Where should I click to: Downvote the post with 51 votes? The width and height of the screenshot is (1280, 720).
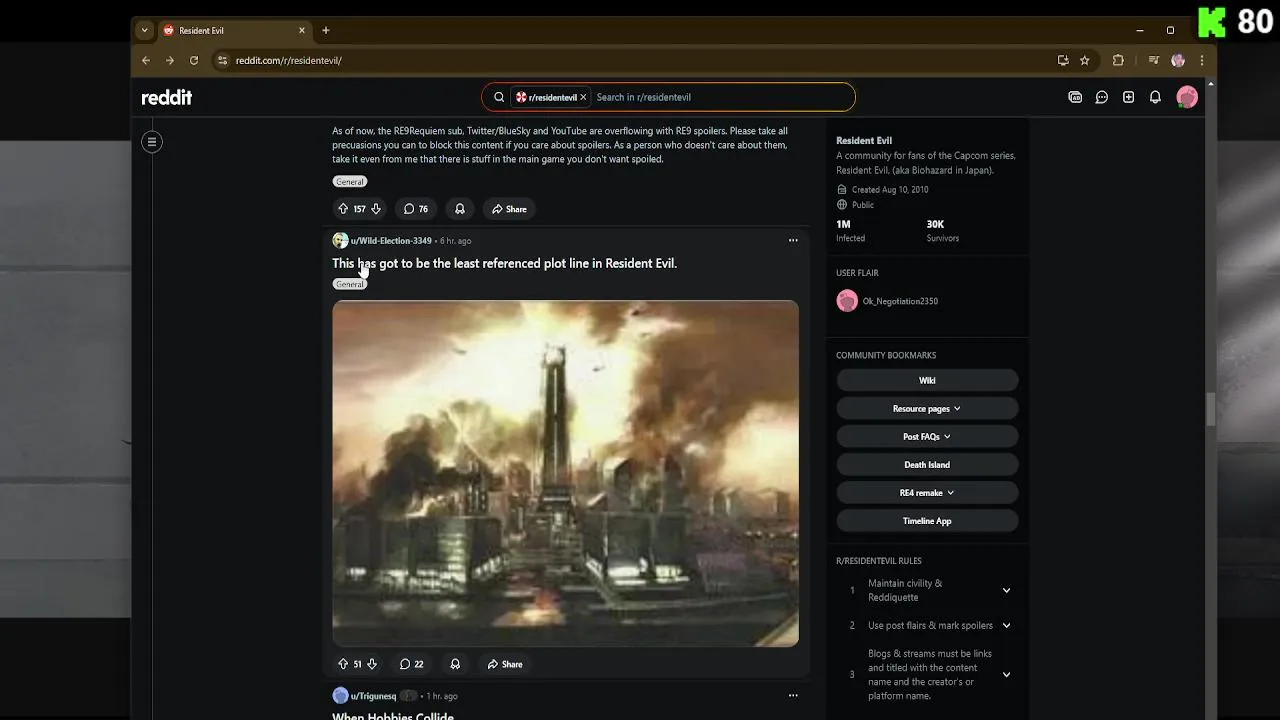[x=372, y=664]
